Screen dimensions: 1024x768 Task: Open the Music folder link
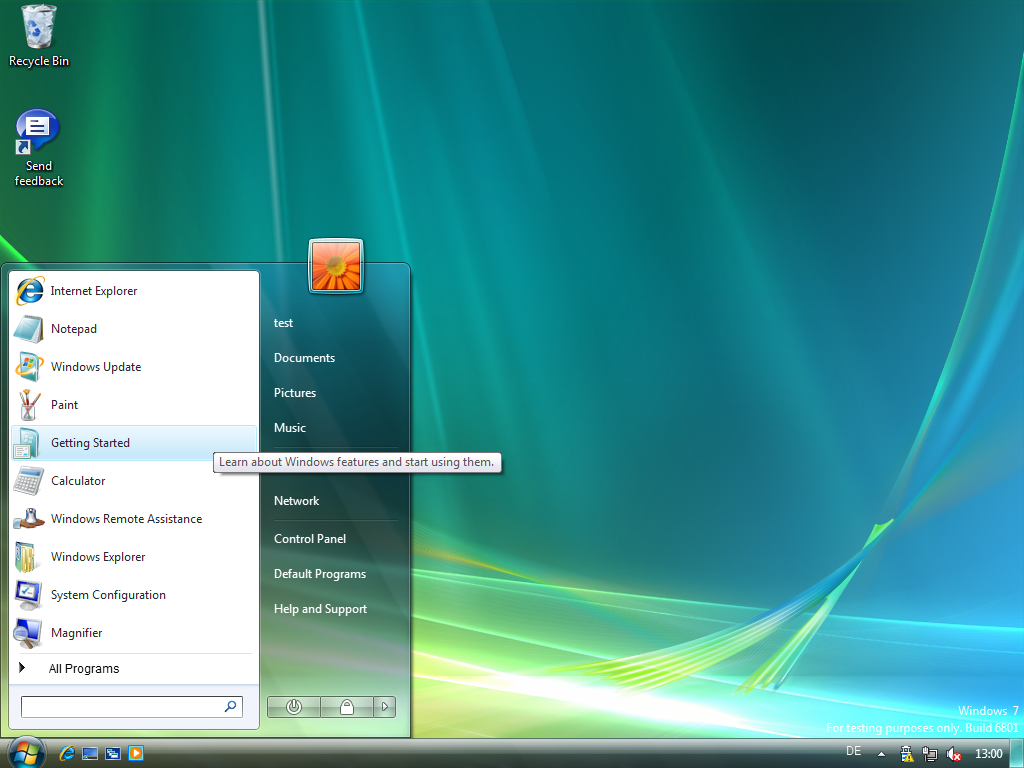tap(290, 428)
